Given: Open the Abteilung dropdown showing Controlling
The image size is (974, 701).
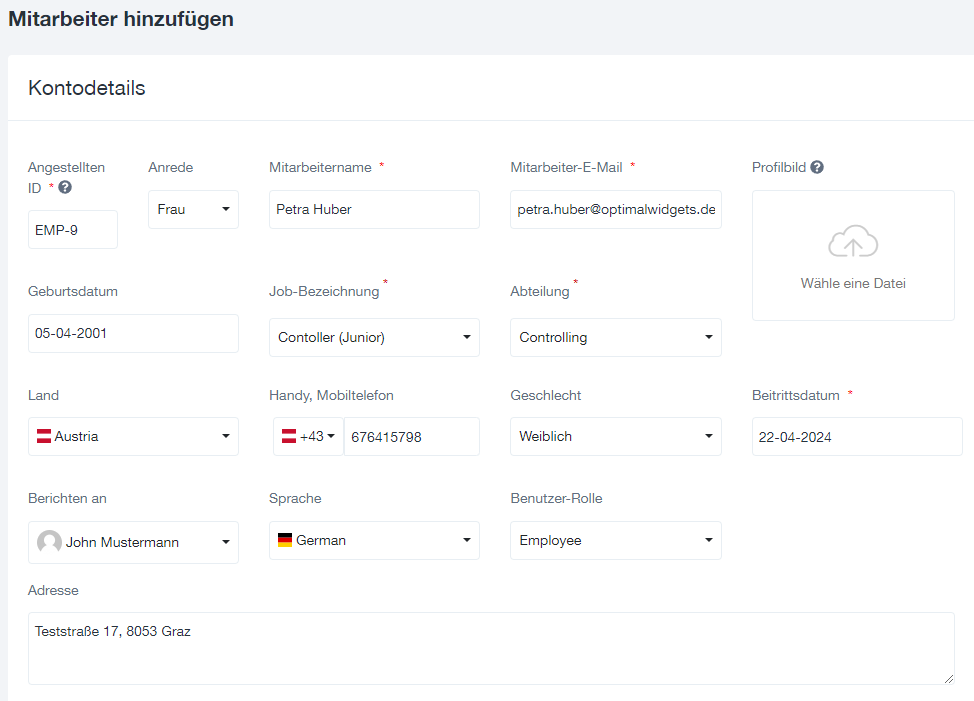Looking at the screenshot, I should click(616, 337).
